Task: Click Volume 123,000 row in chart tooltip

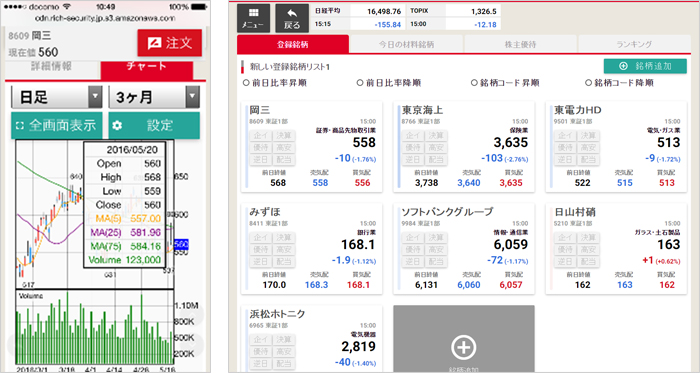Action: [x=125, y=260]
